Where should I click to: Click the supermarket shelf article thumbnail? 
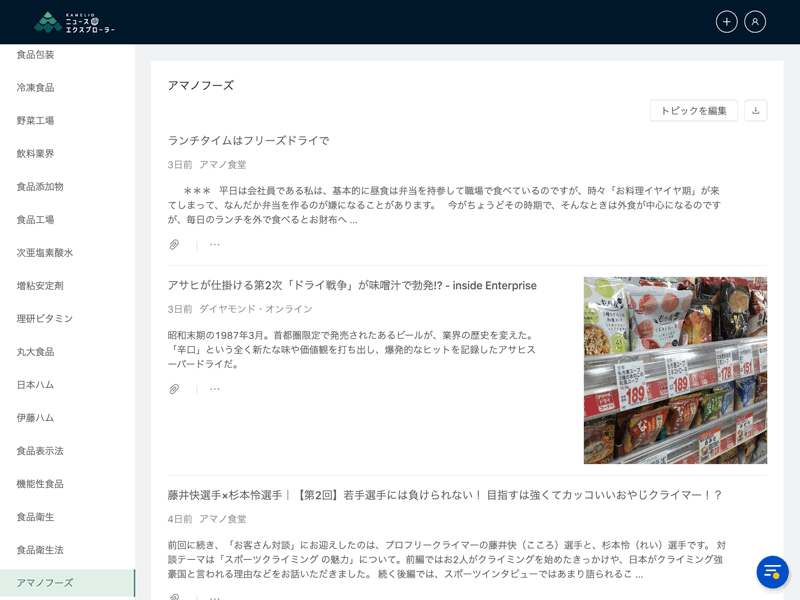(675, 370)
